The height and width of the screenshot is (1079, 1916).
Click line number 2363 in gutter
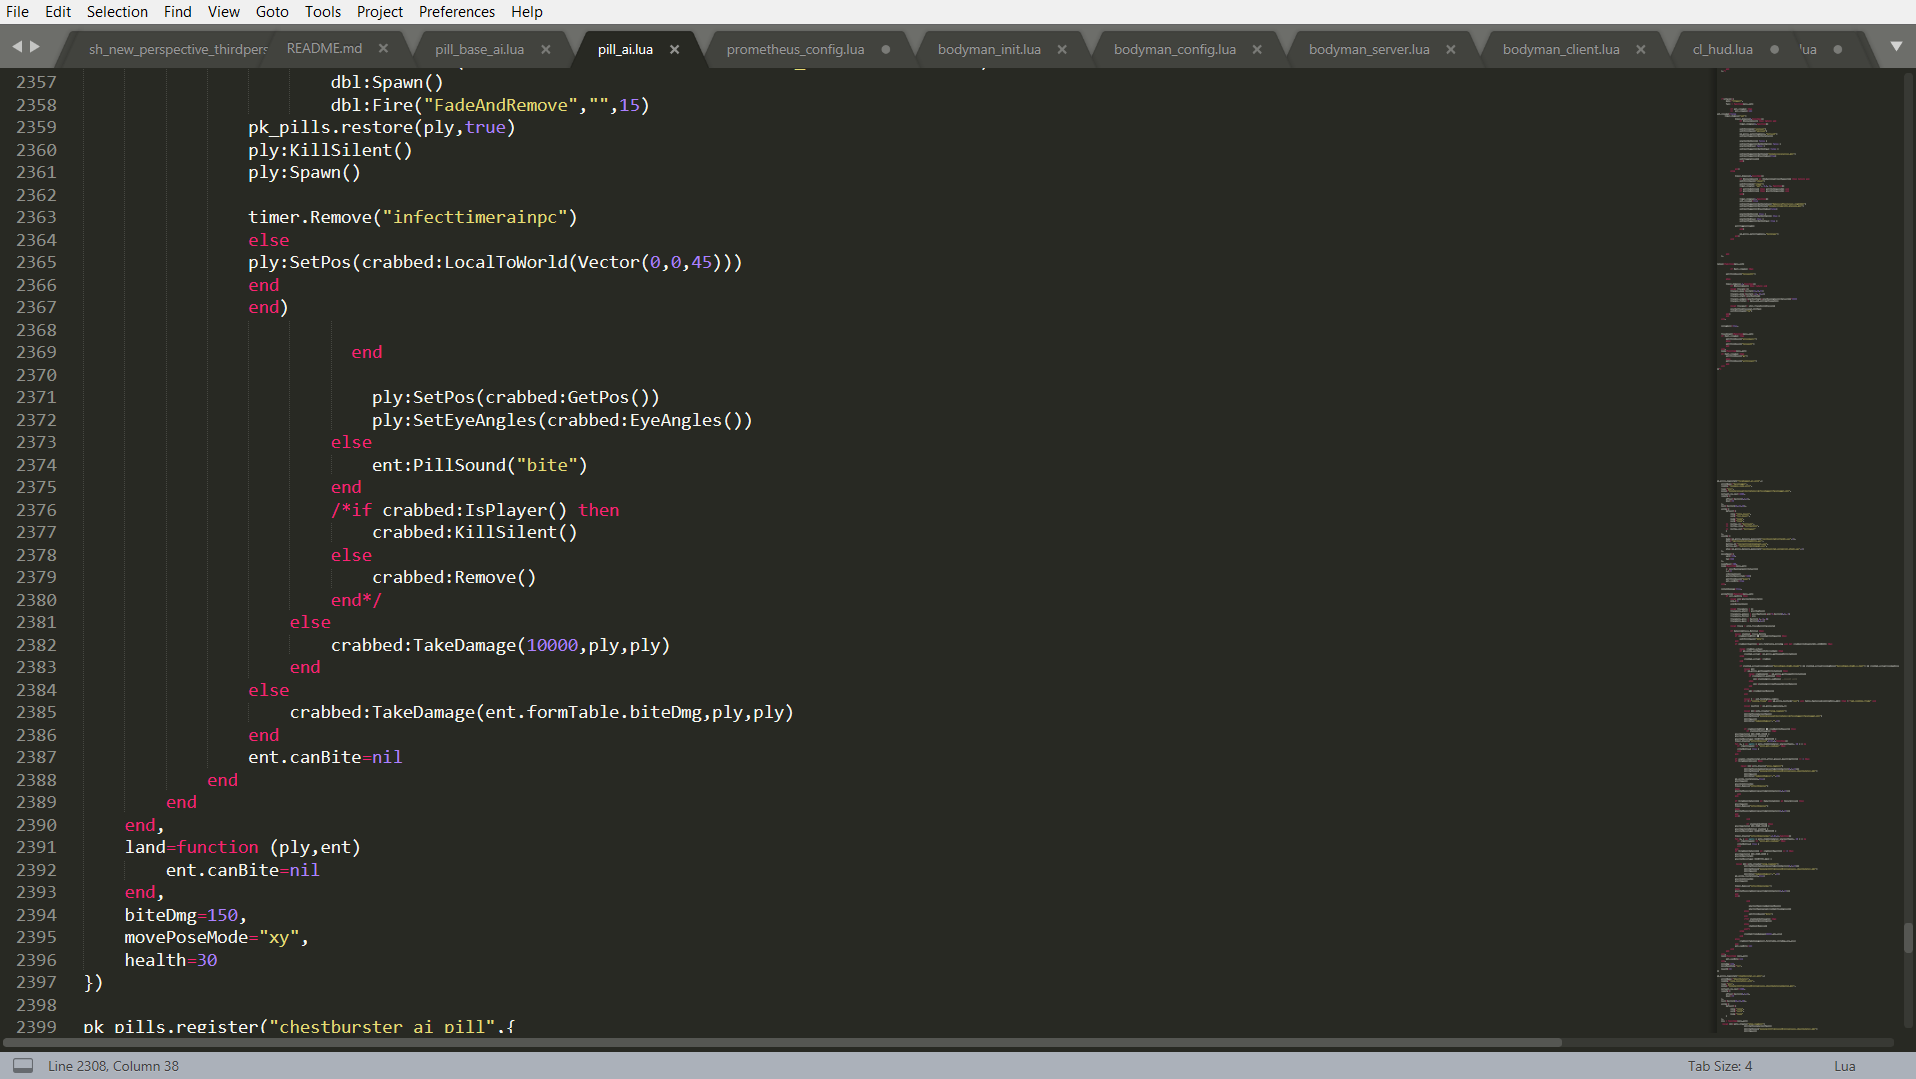[36, 217]
